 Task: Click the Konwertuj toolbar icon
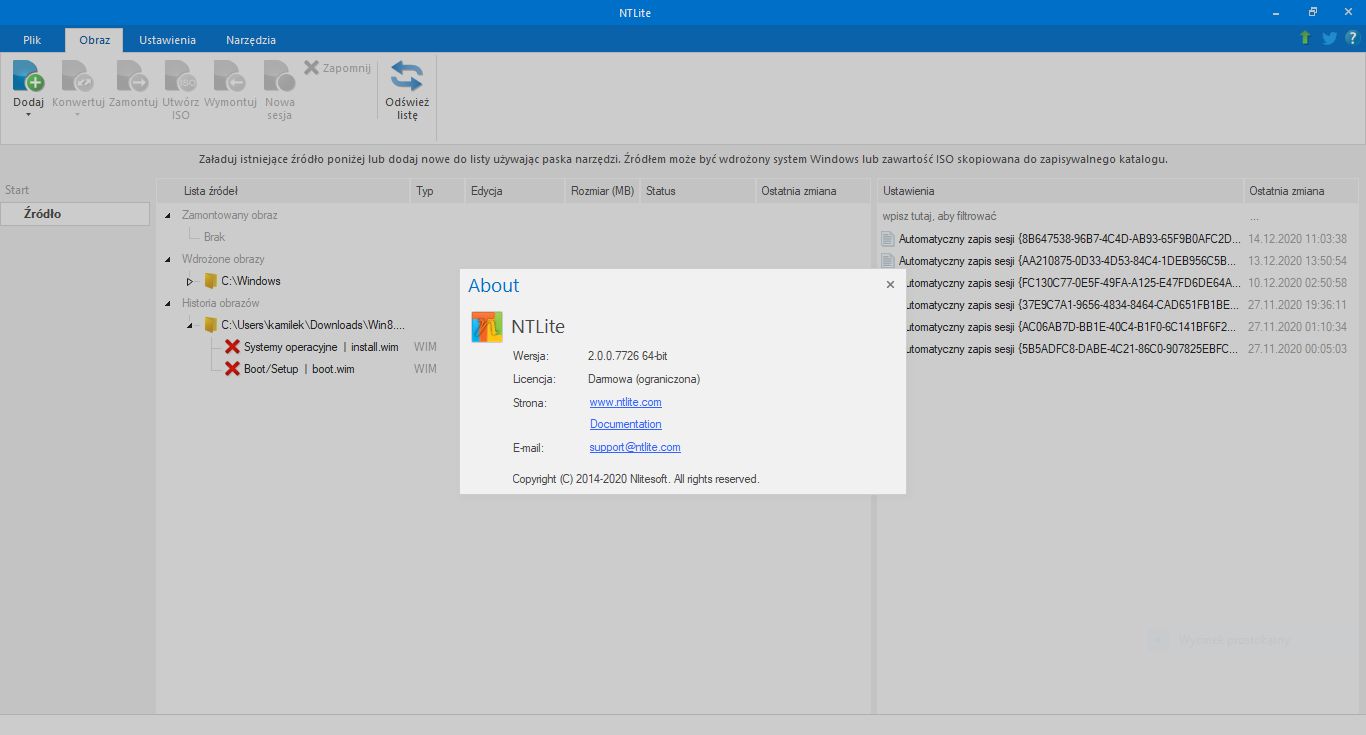78,76
